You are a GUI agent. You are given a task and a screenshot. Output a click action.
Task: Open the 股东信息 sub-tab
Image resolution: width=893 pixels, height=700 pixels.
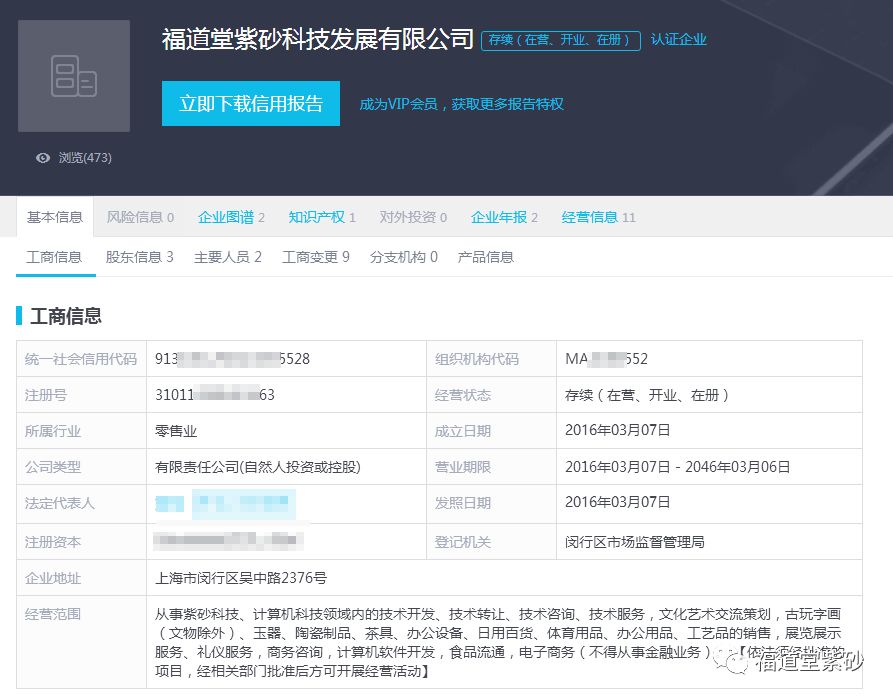coord(140,257)
